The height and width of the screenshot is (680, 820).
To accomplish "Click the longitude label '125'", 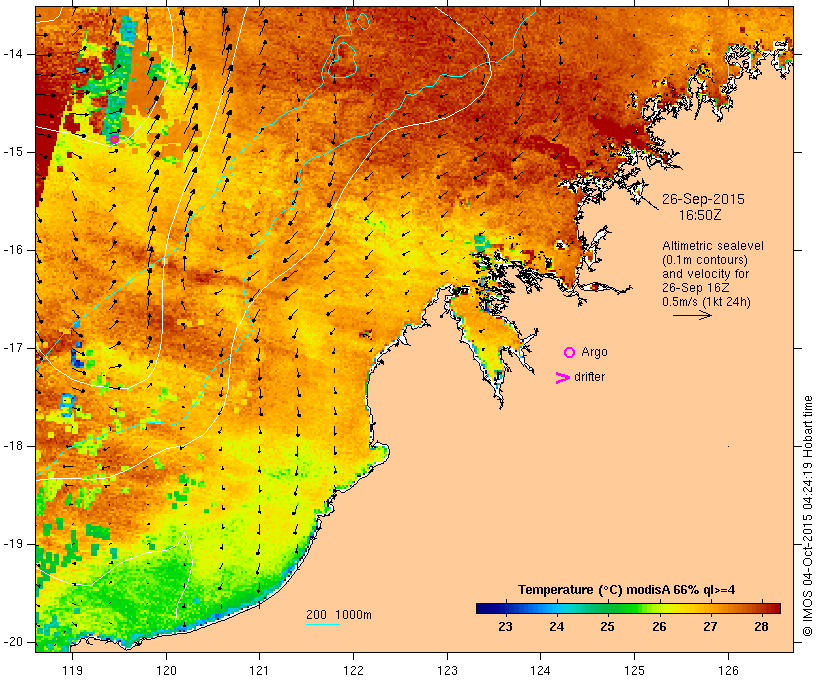I will 635,670.
